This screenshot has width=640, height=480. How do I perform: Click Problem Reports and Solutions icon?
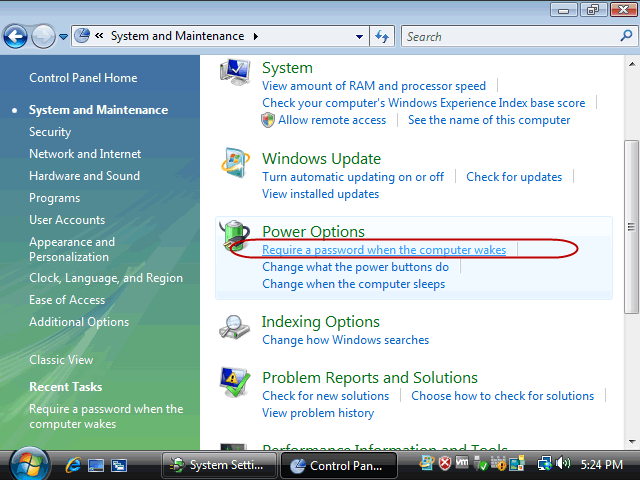[x=235, y=382]
